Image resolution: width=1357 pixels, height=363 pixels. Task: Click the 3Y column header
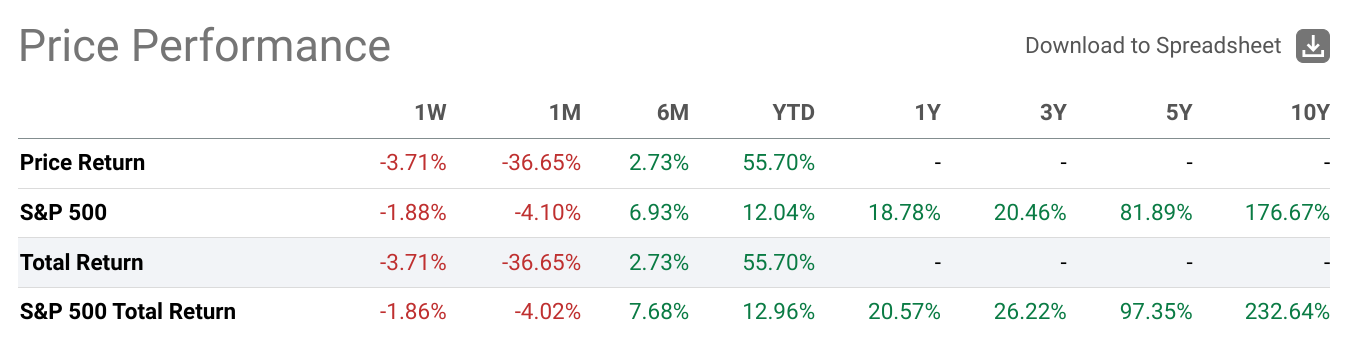pyautogui.click(x=1054, y=113)
